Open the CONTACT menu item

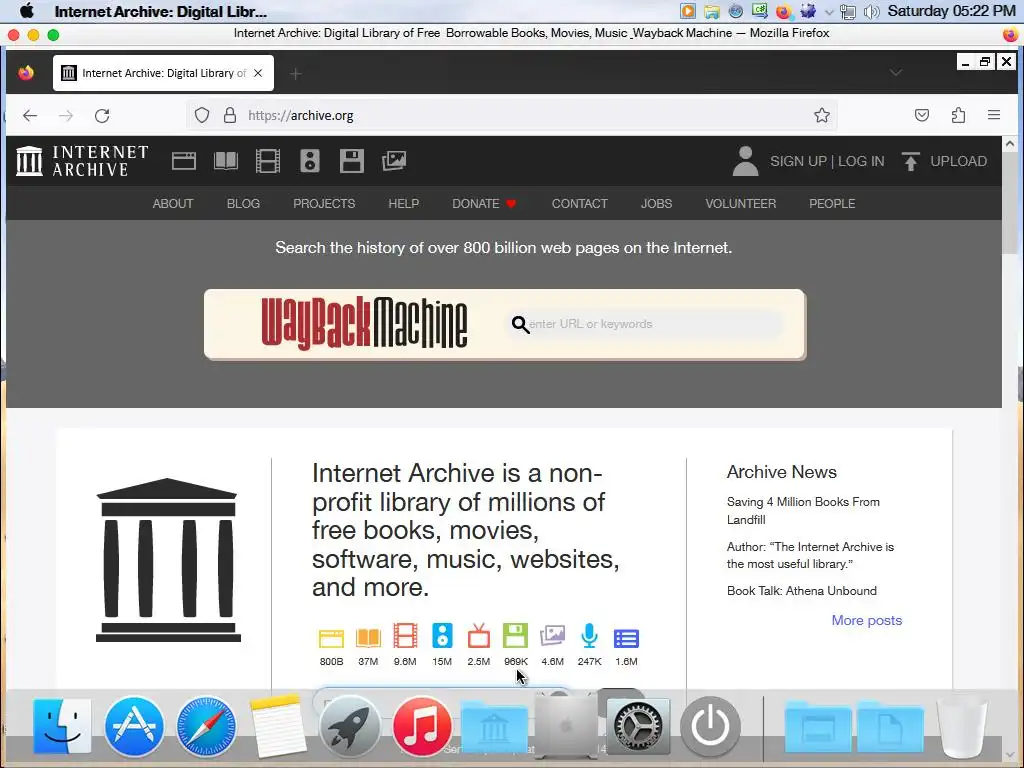coord(579,204)
